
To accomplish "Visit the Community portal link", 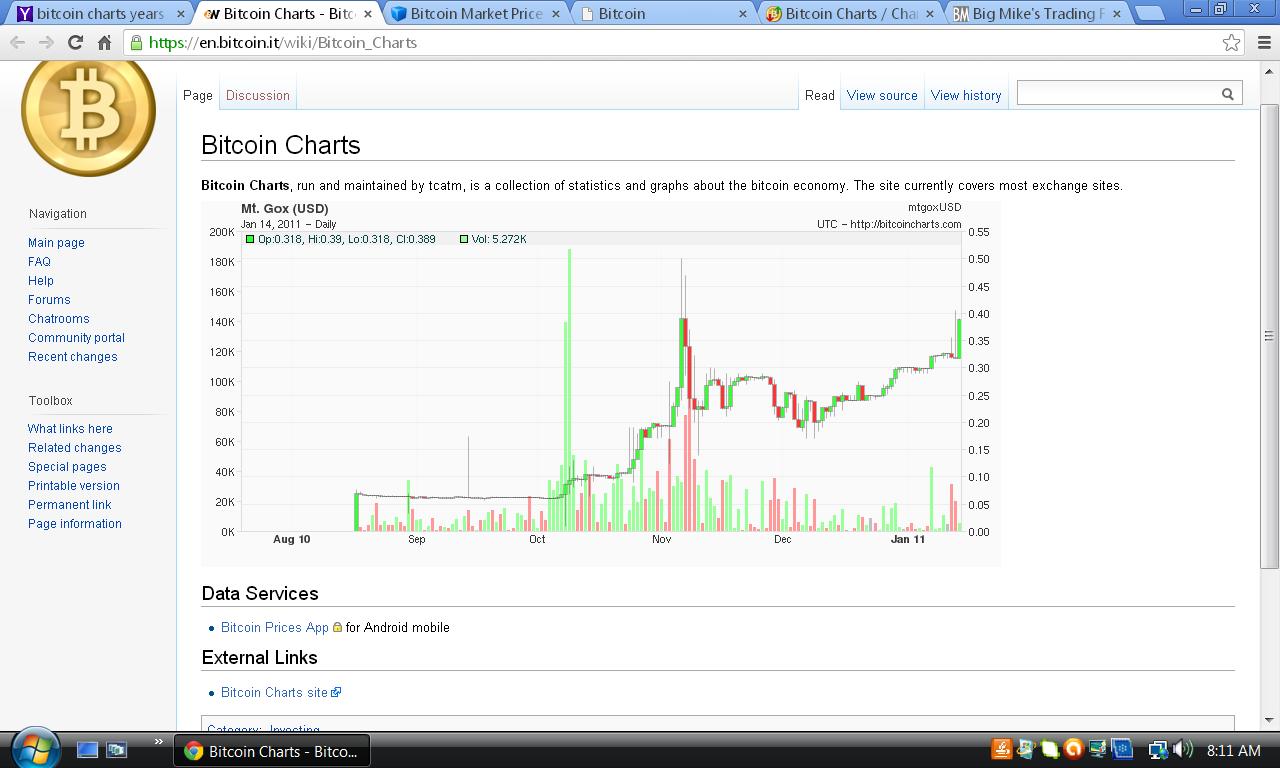I will (x=76, y=338).
